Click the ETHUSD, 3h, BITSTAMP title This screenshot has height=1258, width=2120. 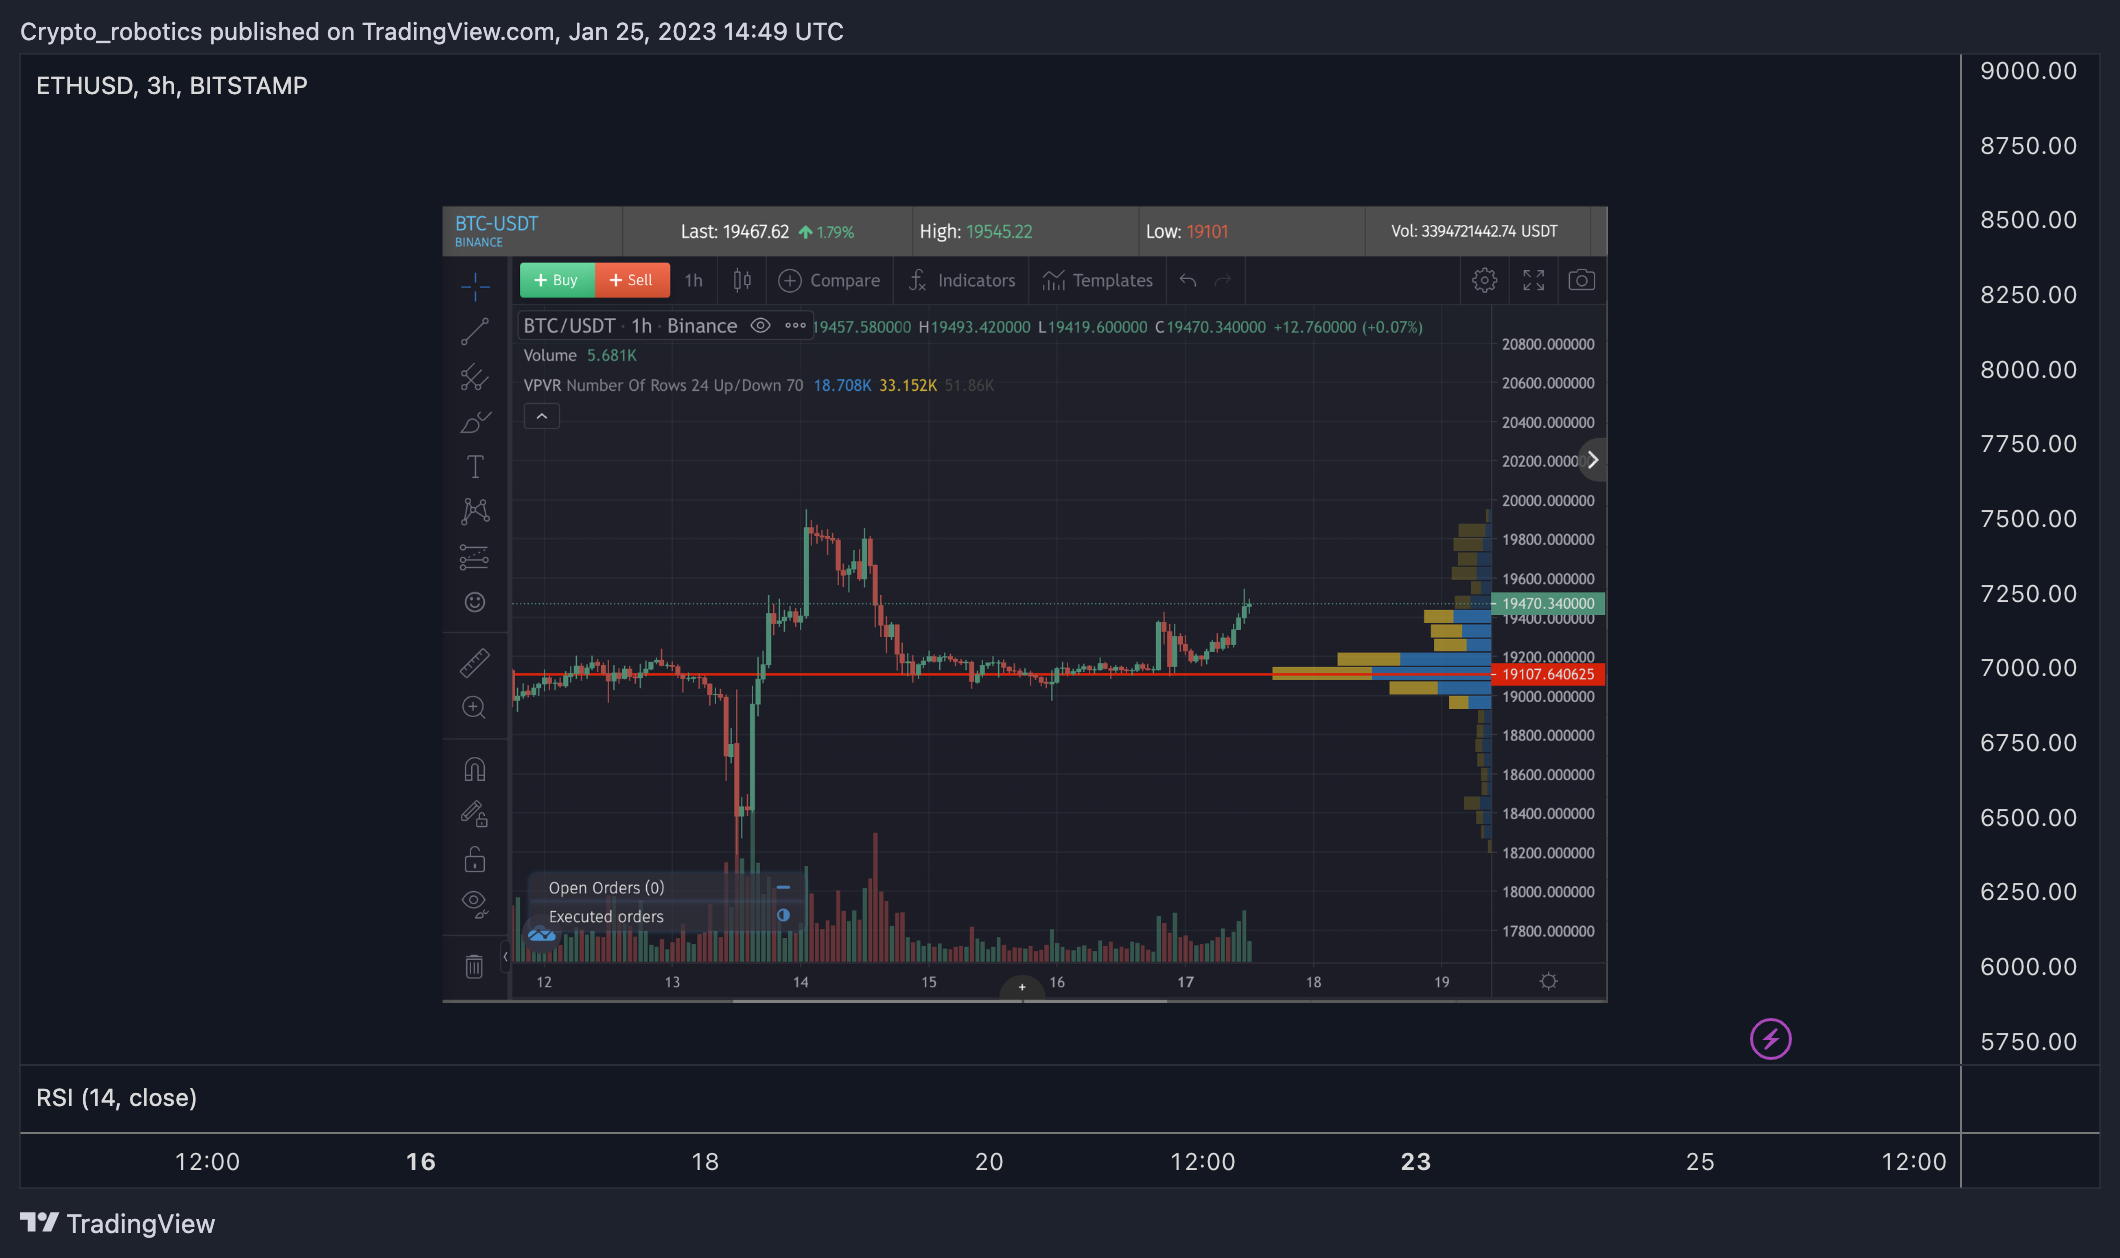(172, 86)
